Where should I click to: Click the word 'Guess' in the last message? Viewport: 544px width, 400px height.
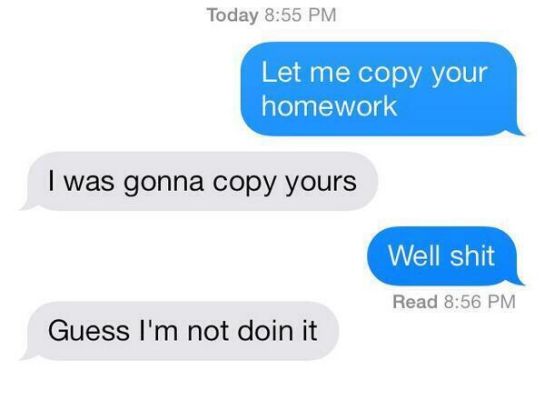click(89, 331)
